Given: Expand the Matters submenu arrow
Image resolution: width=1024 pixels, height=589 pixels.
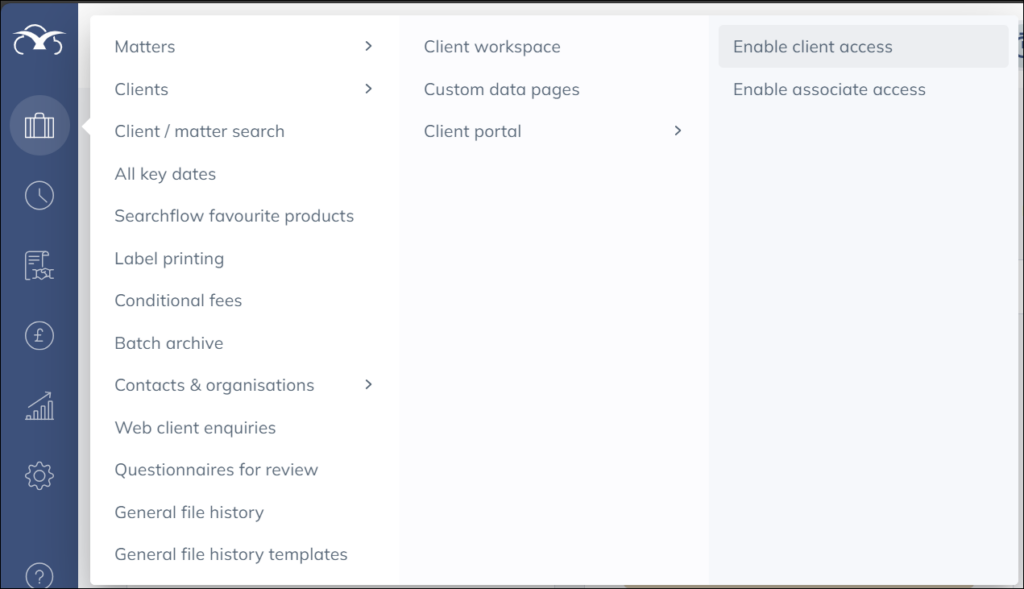Looking at the screenshot, I should [368, 46].
